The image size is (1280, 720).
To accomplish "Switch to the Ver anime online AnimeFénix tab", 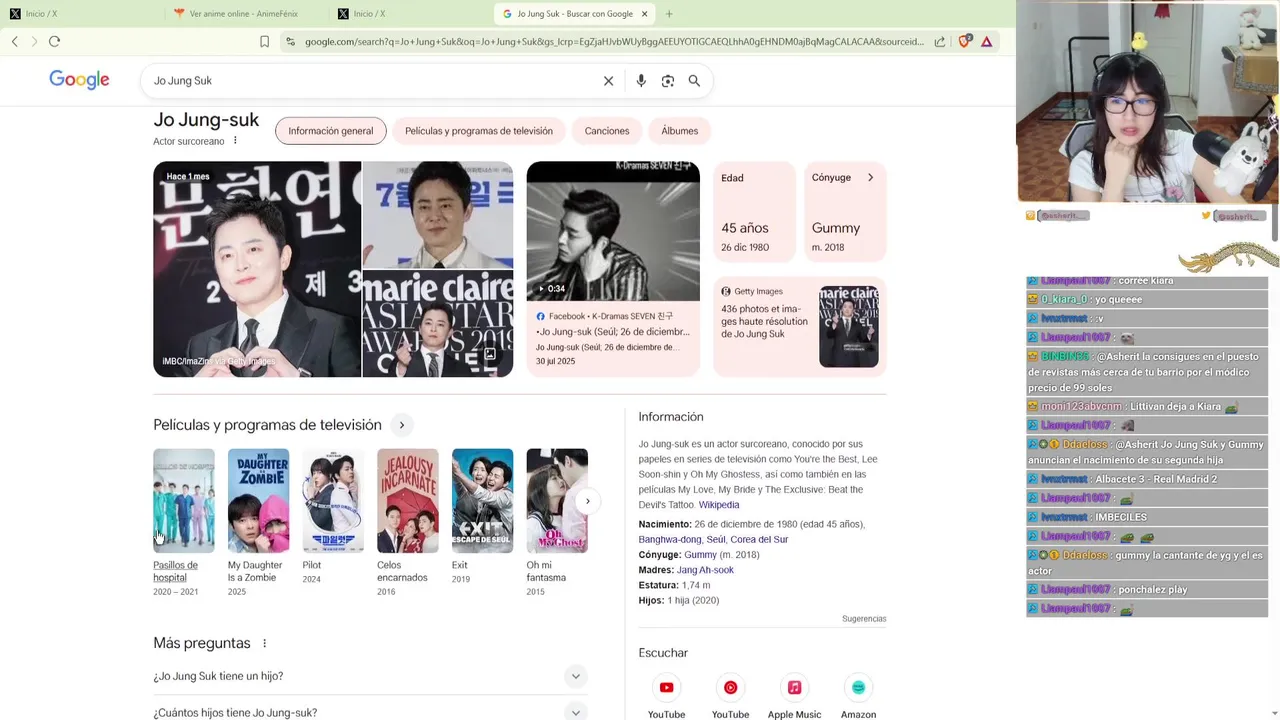I will (245, 14).
